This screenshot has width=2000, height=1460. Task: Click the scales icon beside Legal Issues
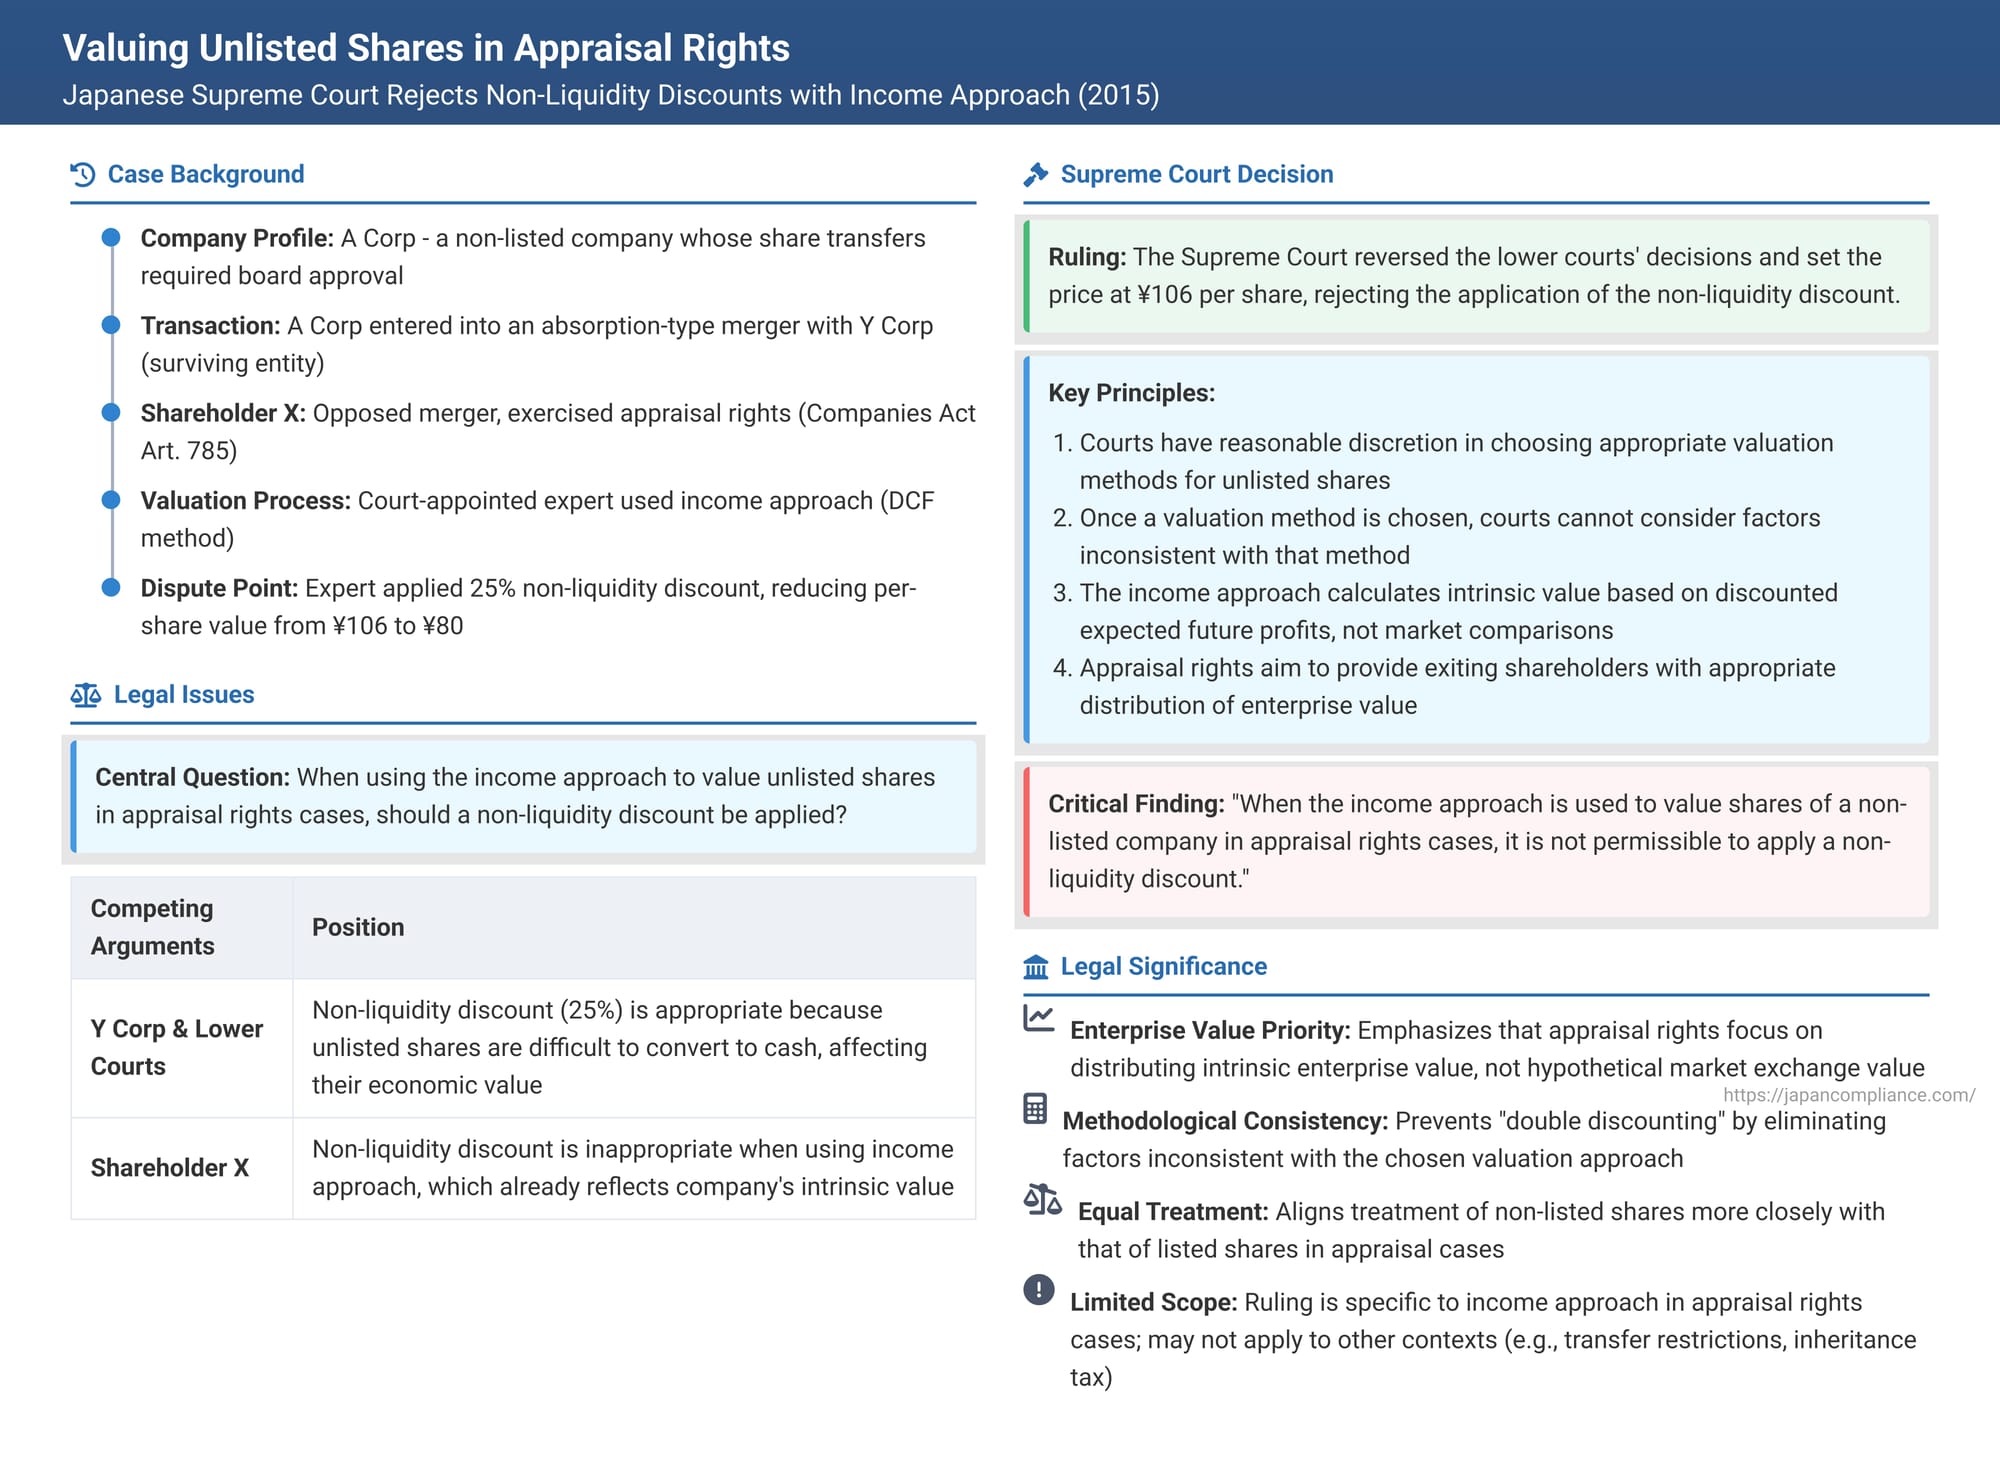86,695
